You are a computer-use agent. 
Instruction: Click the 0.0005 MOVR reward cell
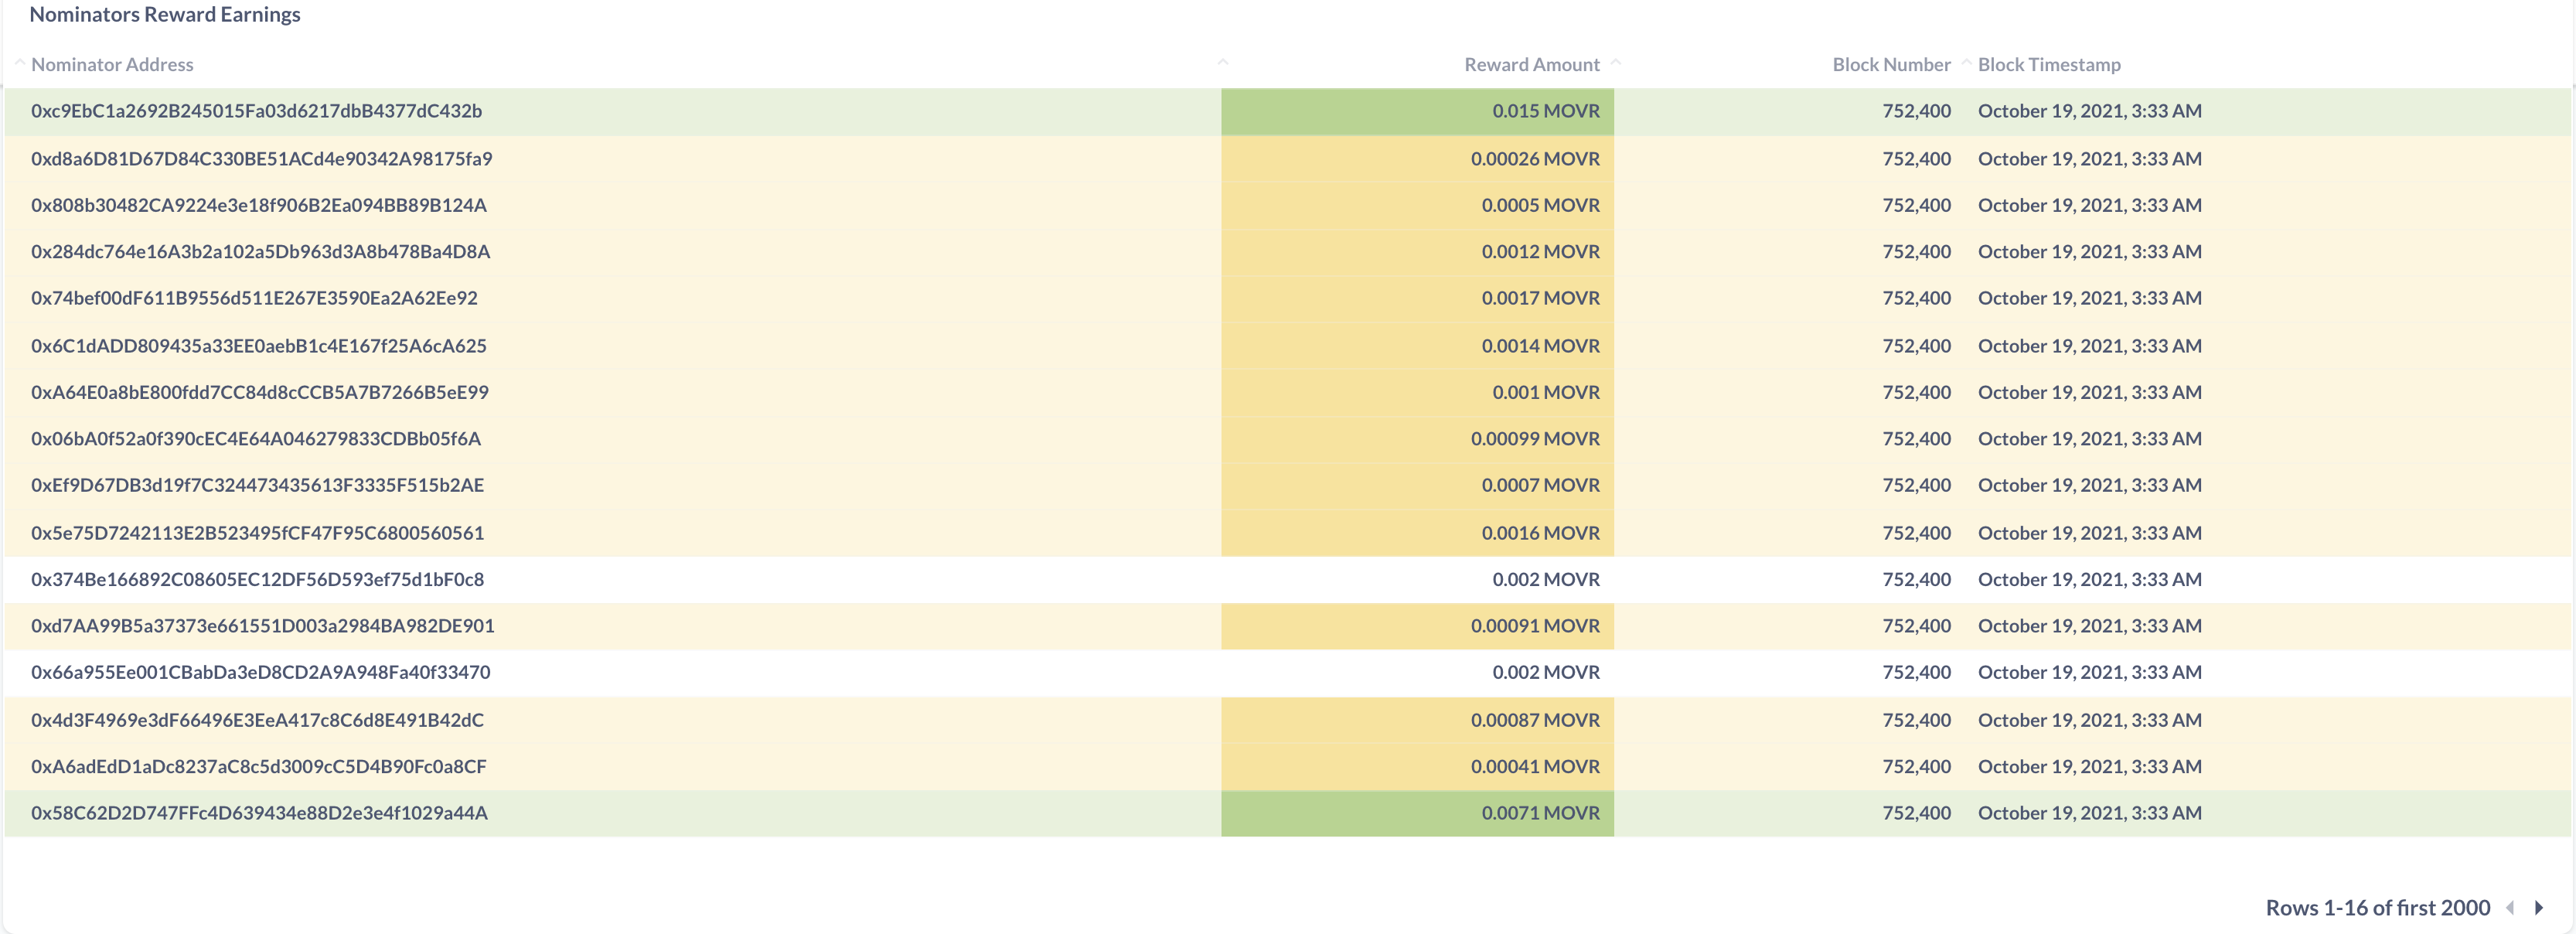tap(1417, 205)
